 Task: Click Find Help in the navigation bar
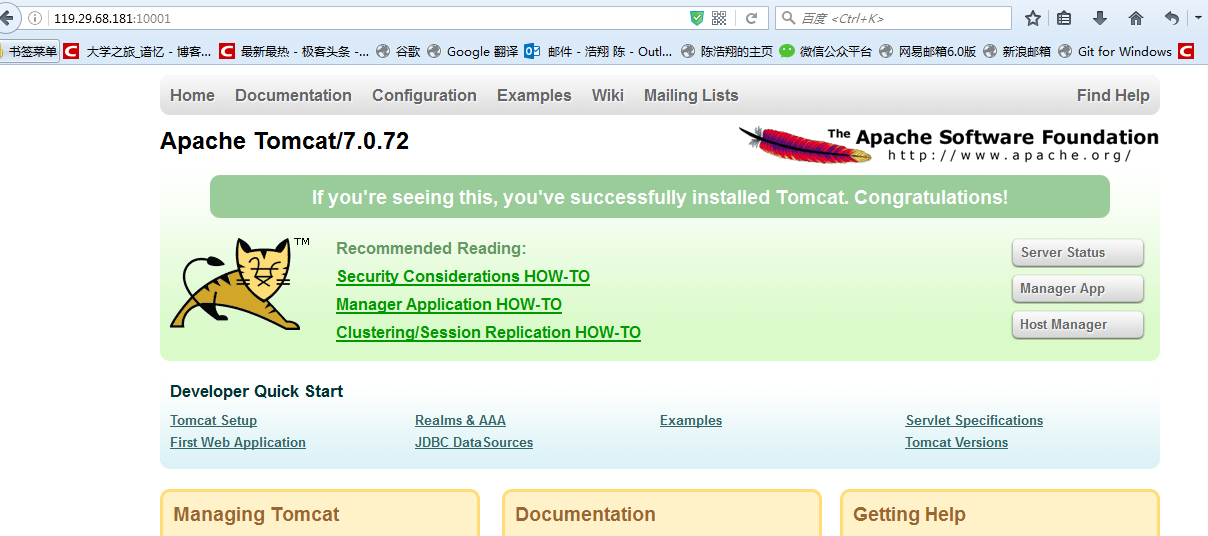point(1113,95)
